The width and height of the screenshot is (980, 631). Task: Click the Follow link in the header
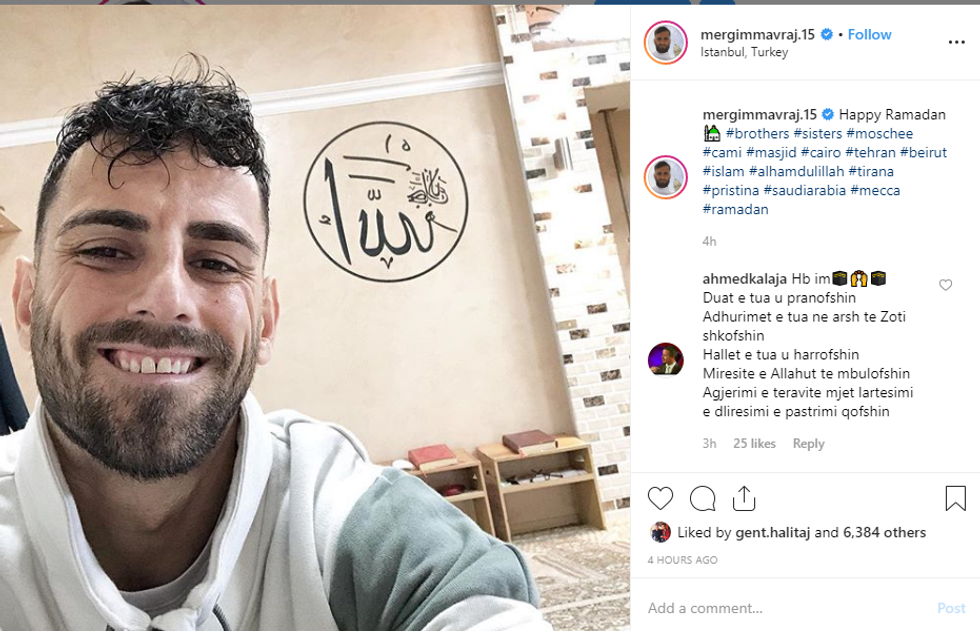(869, 34)
